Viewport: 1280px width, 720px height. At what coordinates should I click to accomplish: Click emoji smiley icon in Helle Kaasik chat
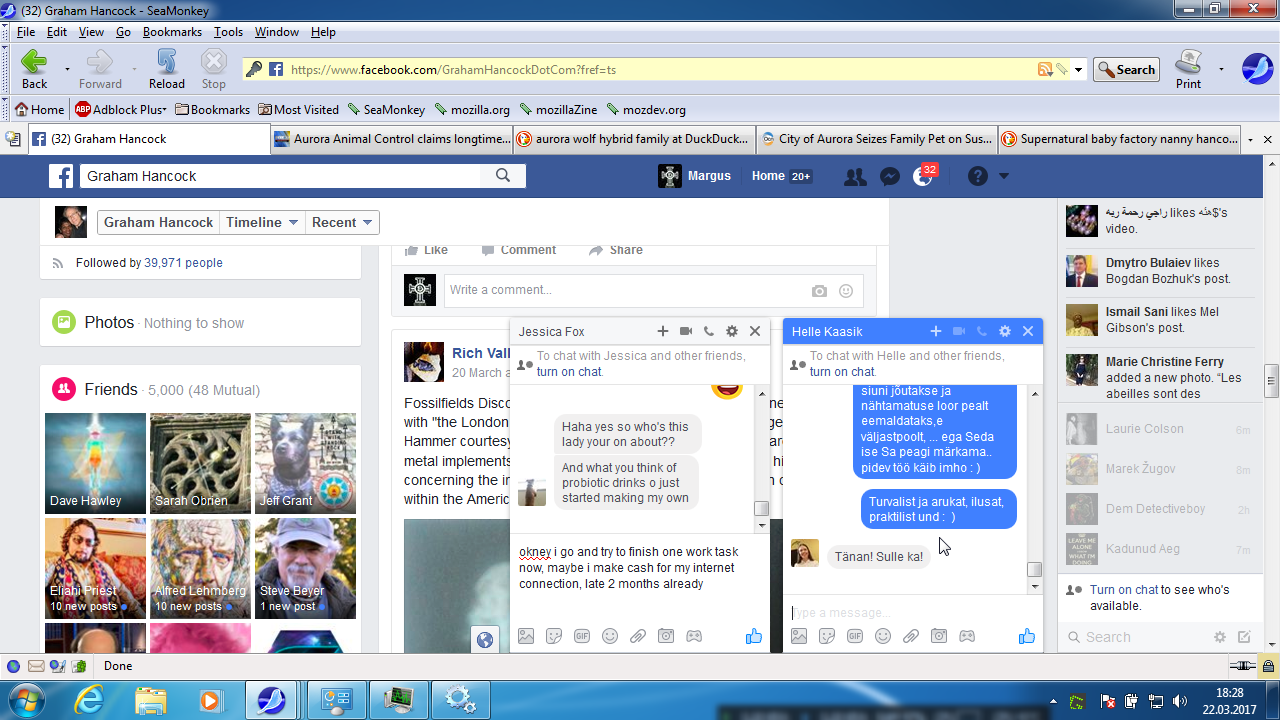883,636
